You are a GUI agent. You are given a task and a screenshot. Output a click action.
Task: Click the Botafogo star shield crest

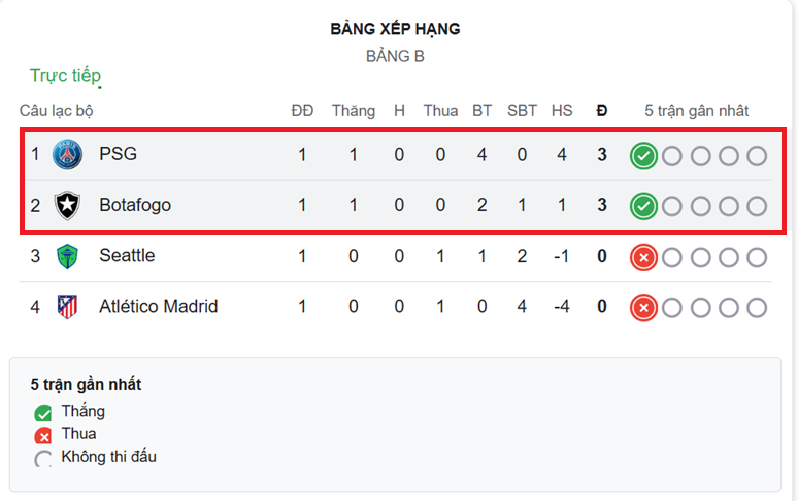point(67,205)
